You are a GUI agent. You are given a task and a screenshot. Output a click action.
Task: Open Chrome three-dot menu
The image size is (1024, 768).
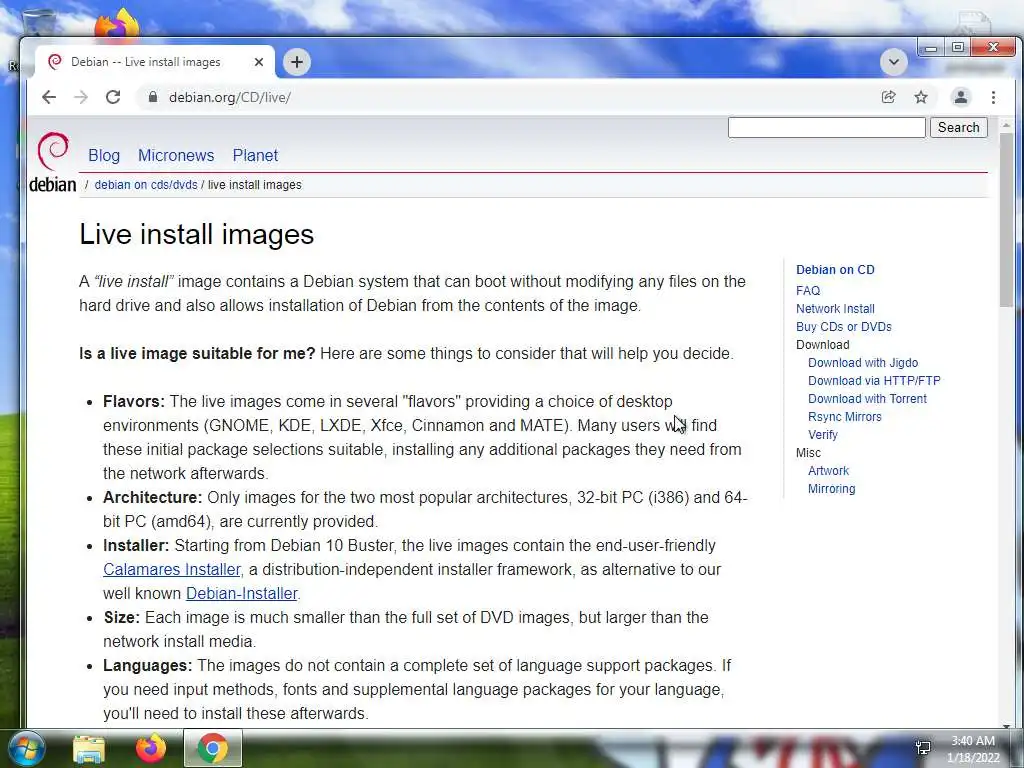(x=993, y=97)
